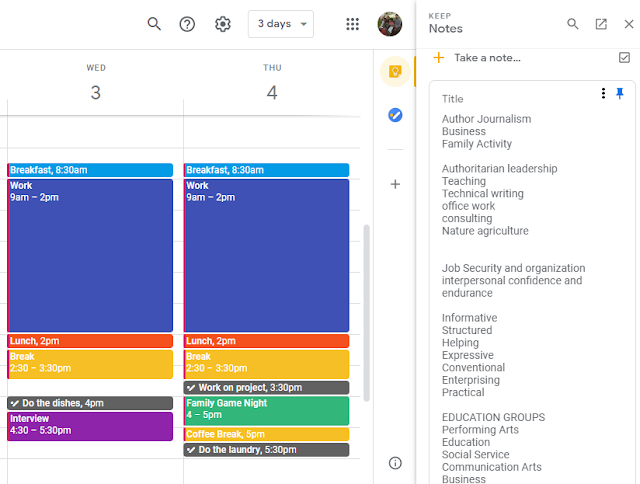Open the Support help icon
The width and height of the screenshot is (640, 484).
coord(187,24)
